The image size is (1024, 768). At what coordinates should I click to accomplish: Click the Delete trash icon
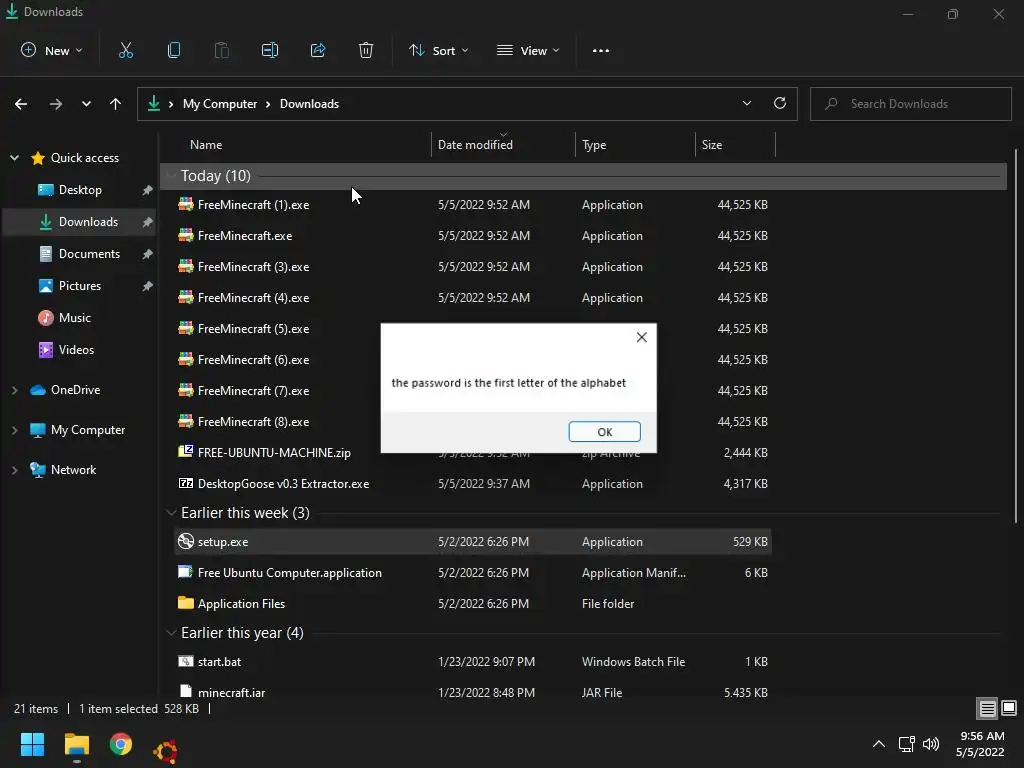tap(366, 50)
